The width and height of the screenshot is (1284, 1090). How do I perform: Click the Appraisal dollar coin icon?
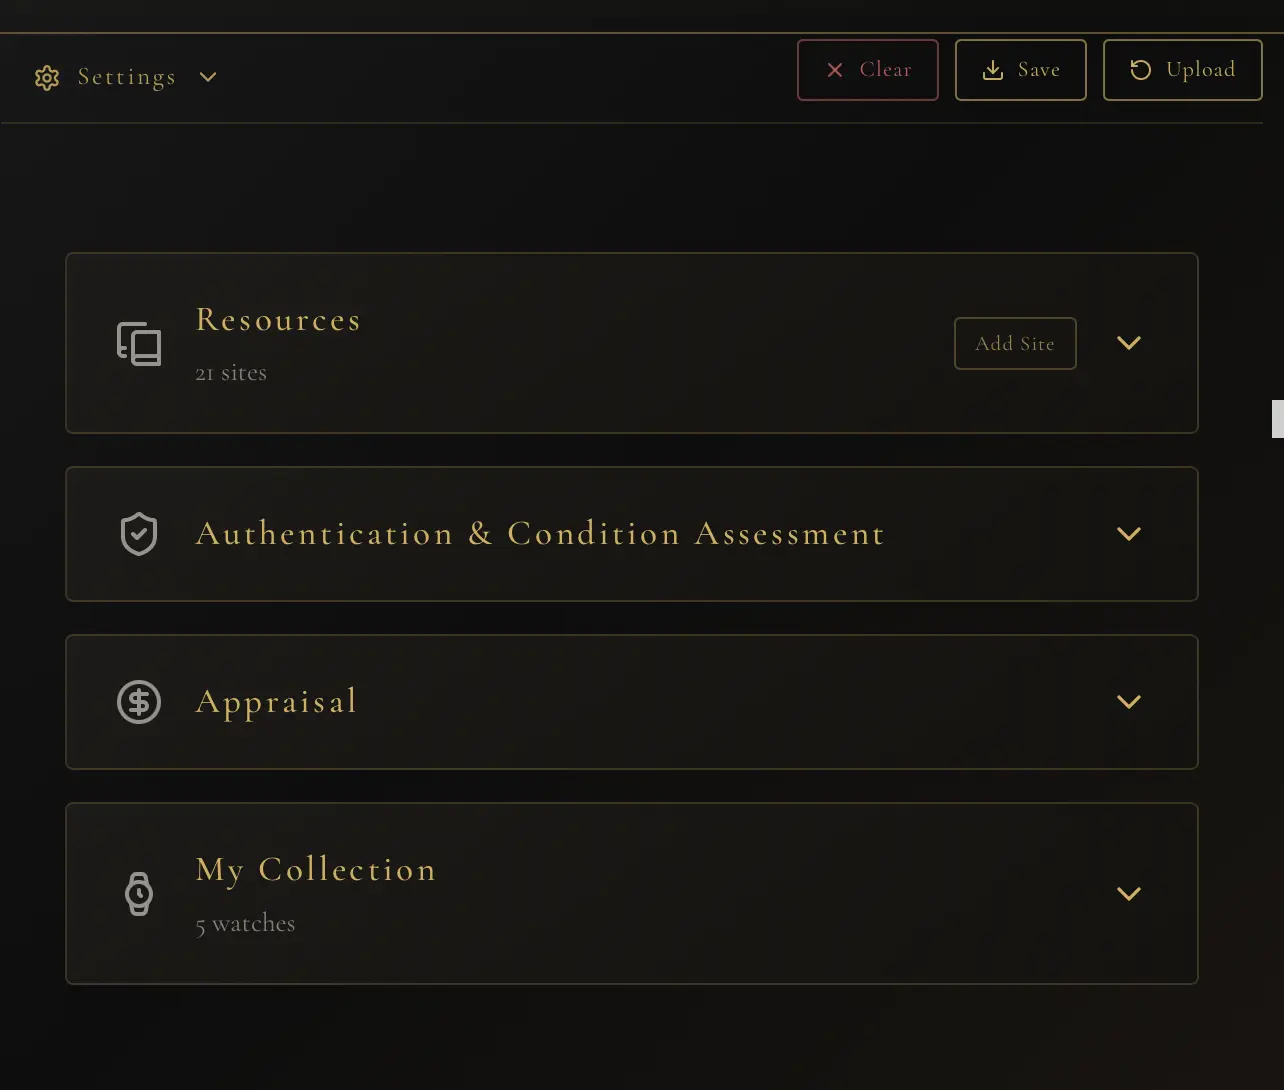point(139,702)
